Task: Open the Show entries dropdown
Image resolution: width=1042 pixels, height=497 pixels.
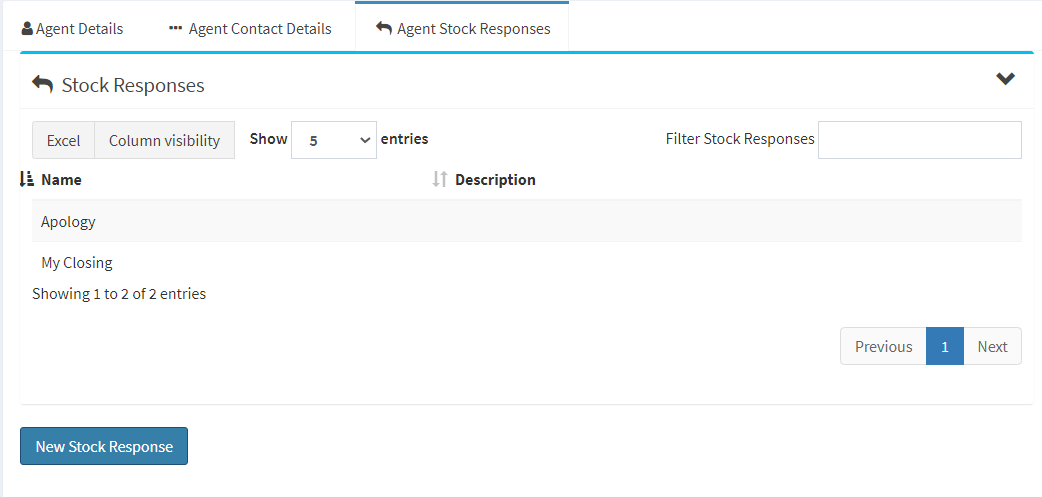Action: pyautogui.click(x=334, y=140)
